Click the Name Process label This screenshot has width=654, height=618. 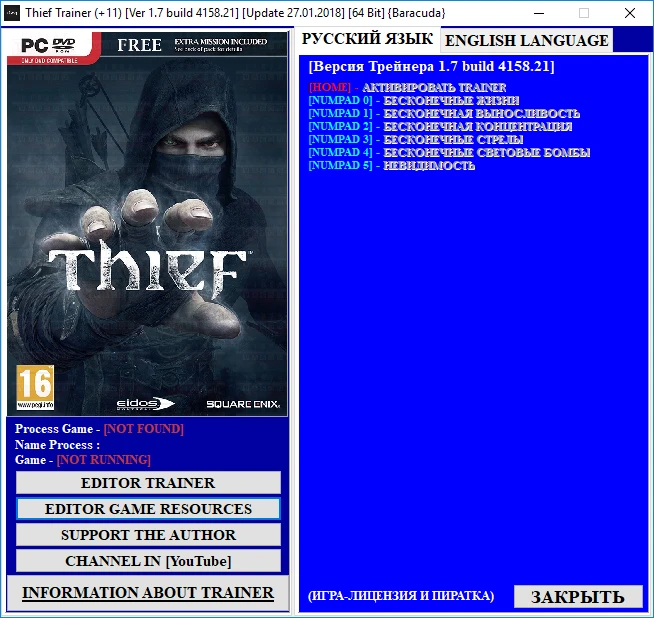click(58, 445)
